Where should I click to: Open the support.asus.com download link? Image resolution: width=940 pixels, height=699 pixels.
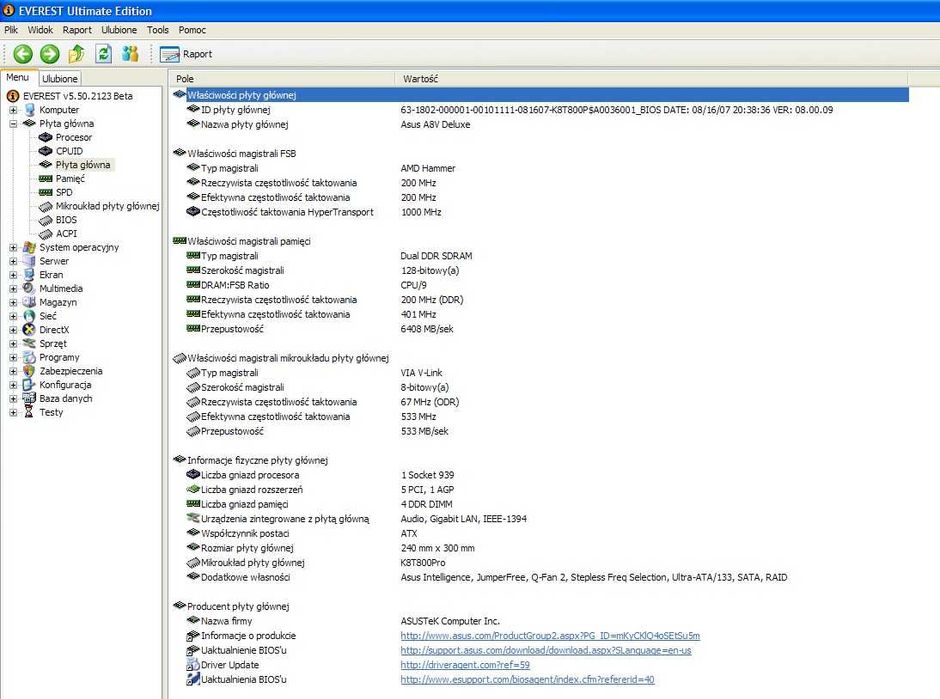546,650
